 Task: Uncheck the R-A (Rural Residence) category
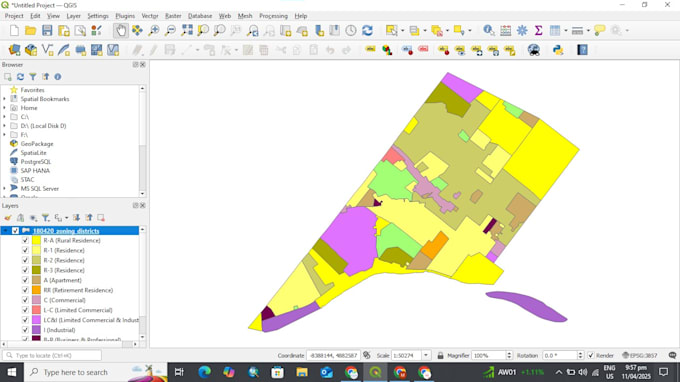pyautogui.click(x=25, y=240)
